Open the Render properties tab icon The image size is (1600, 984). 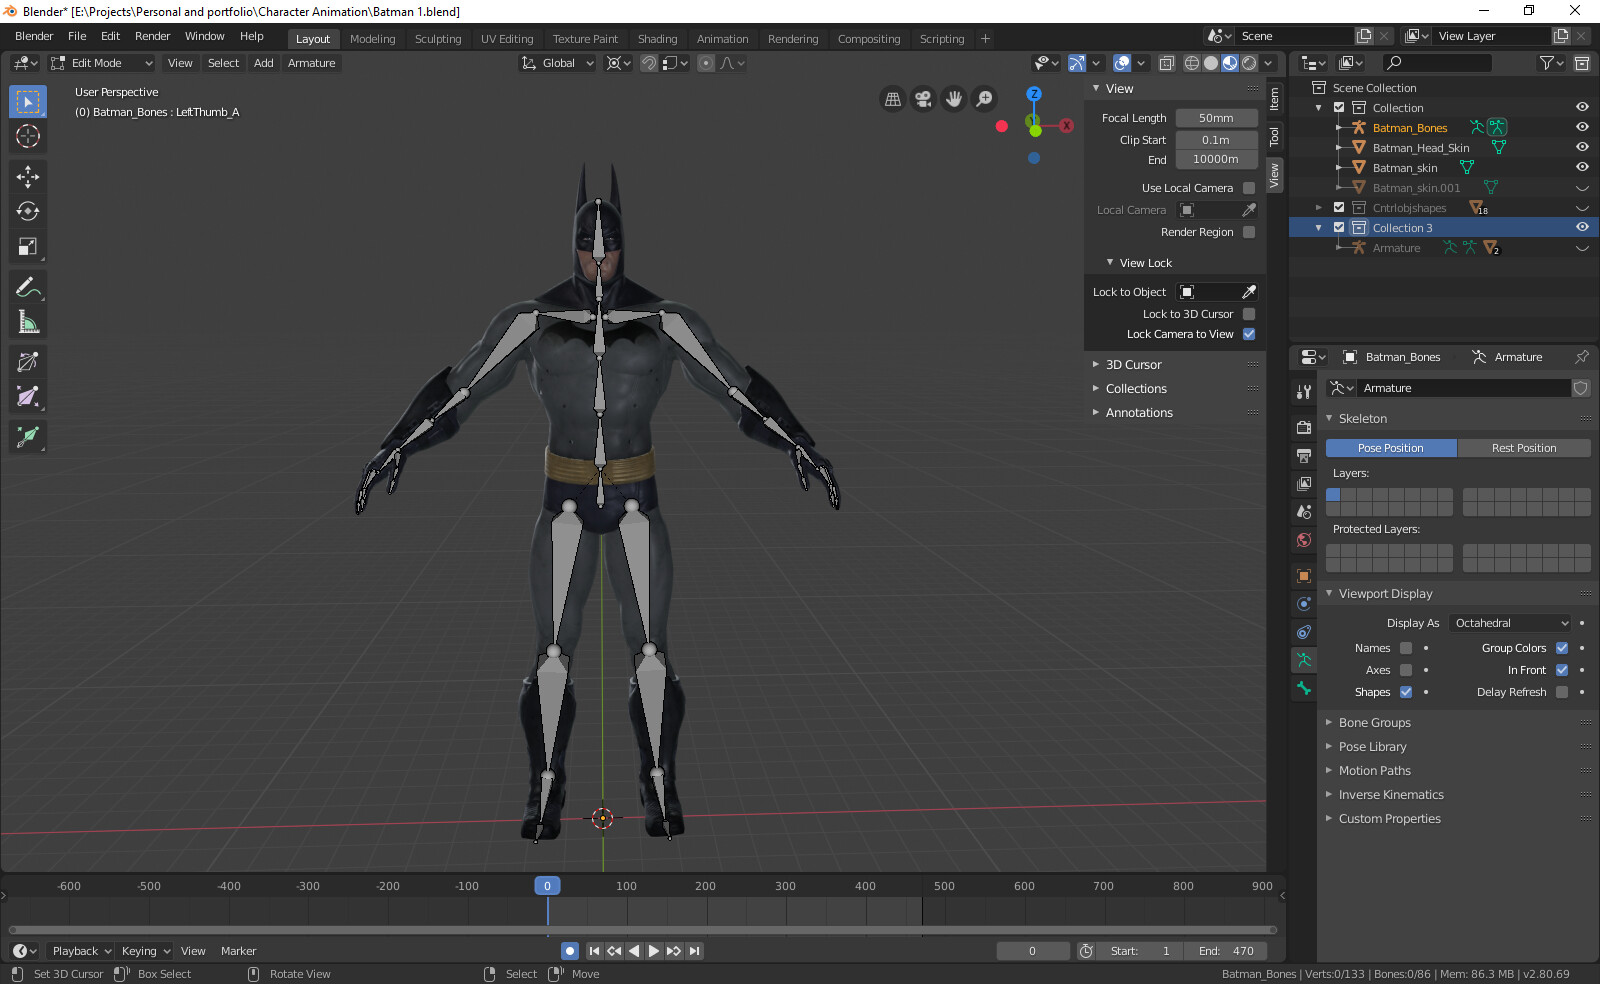(x=1304, y=428)
